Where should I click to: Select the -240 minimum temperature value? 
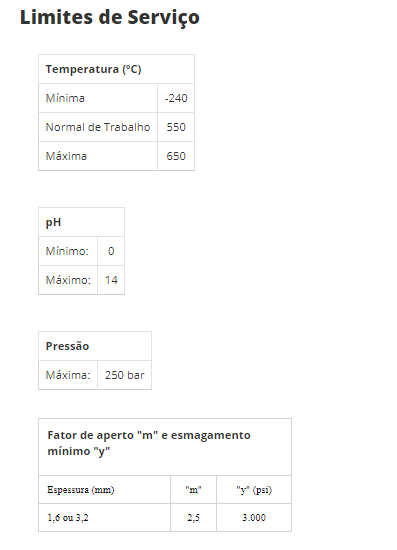tap(176, 98)
